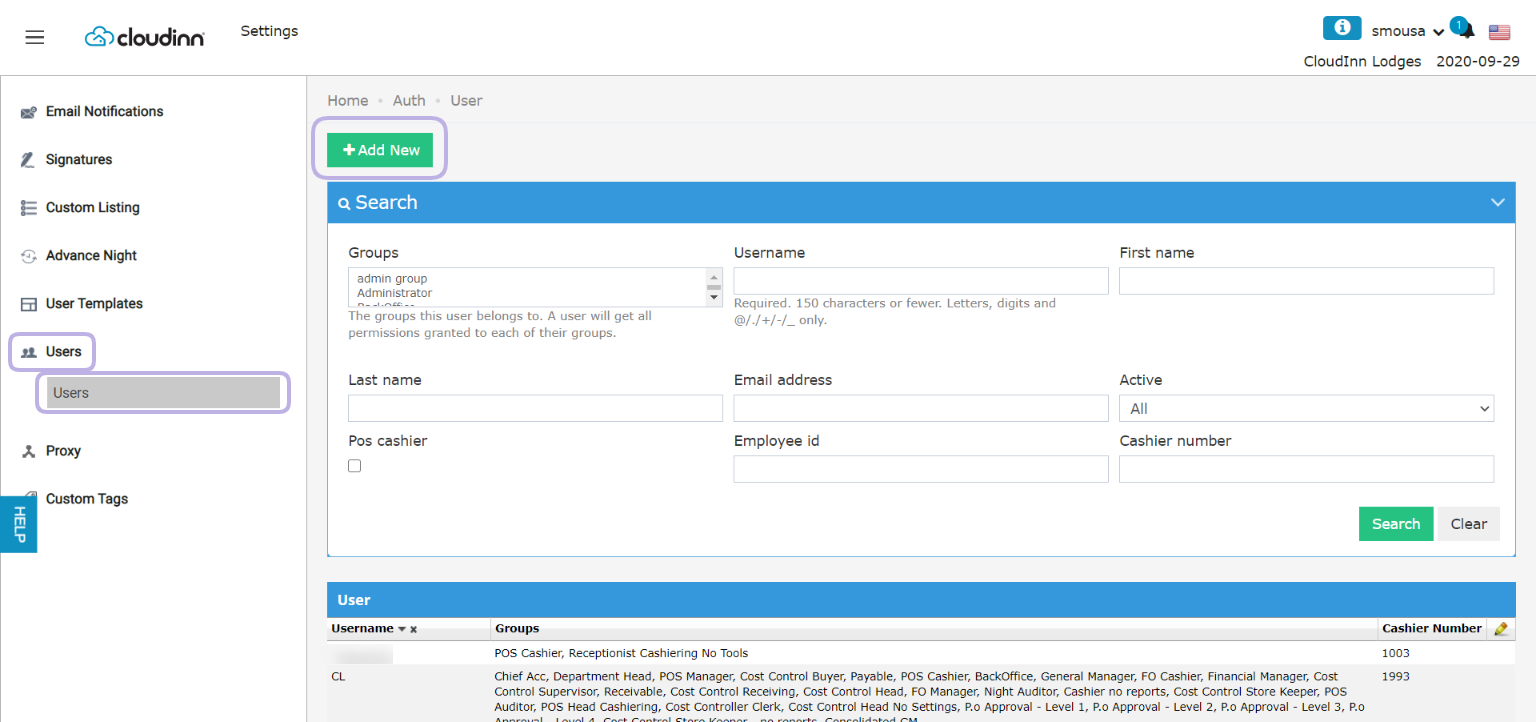Click the First name input field
Screen dimensions: 1536x722
coord(1306,281)
